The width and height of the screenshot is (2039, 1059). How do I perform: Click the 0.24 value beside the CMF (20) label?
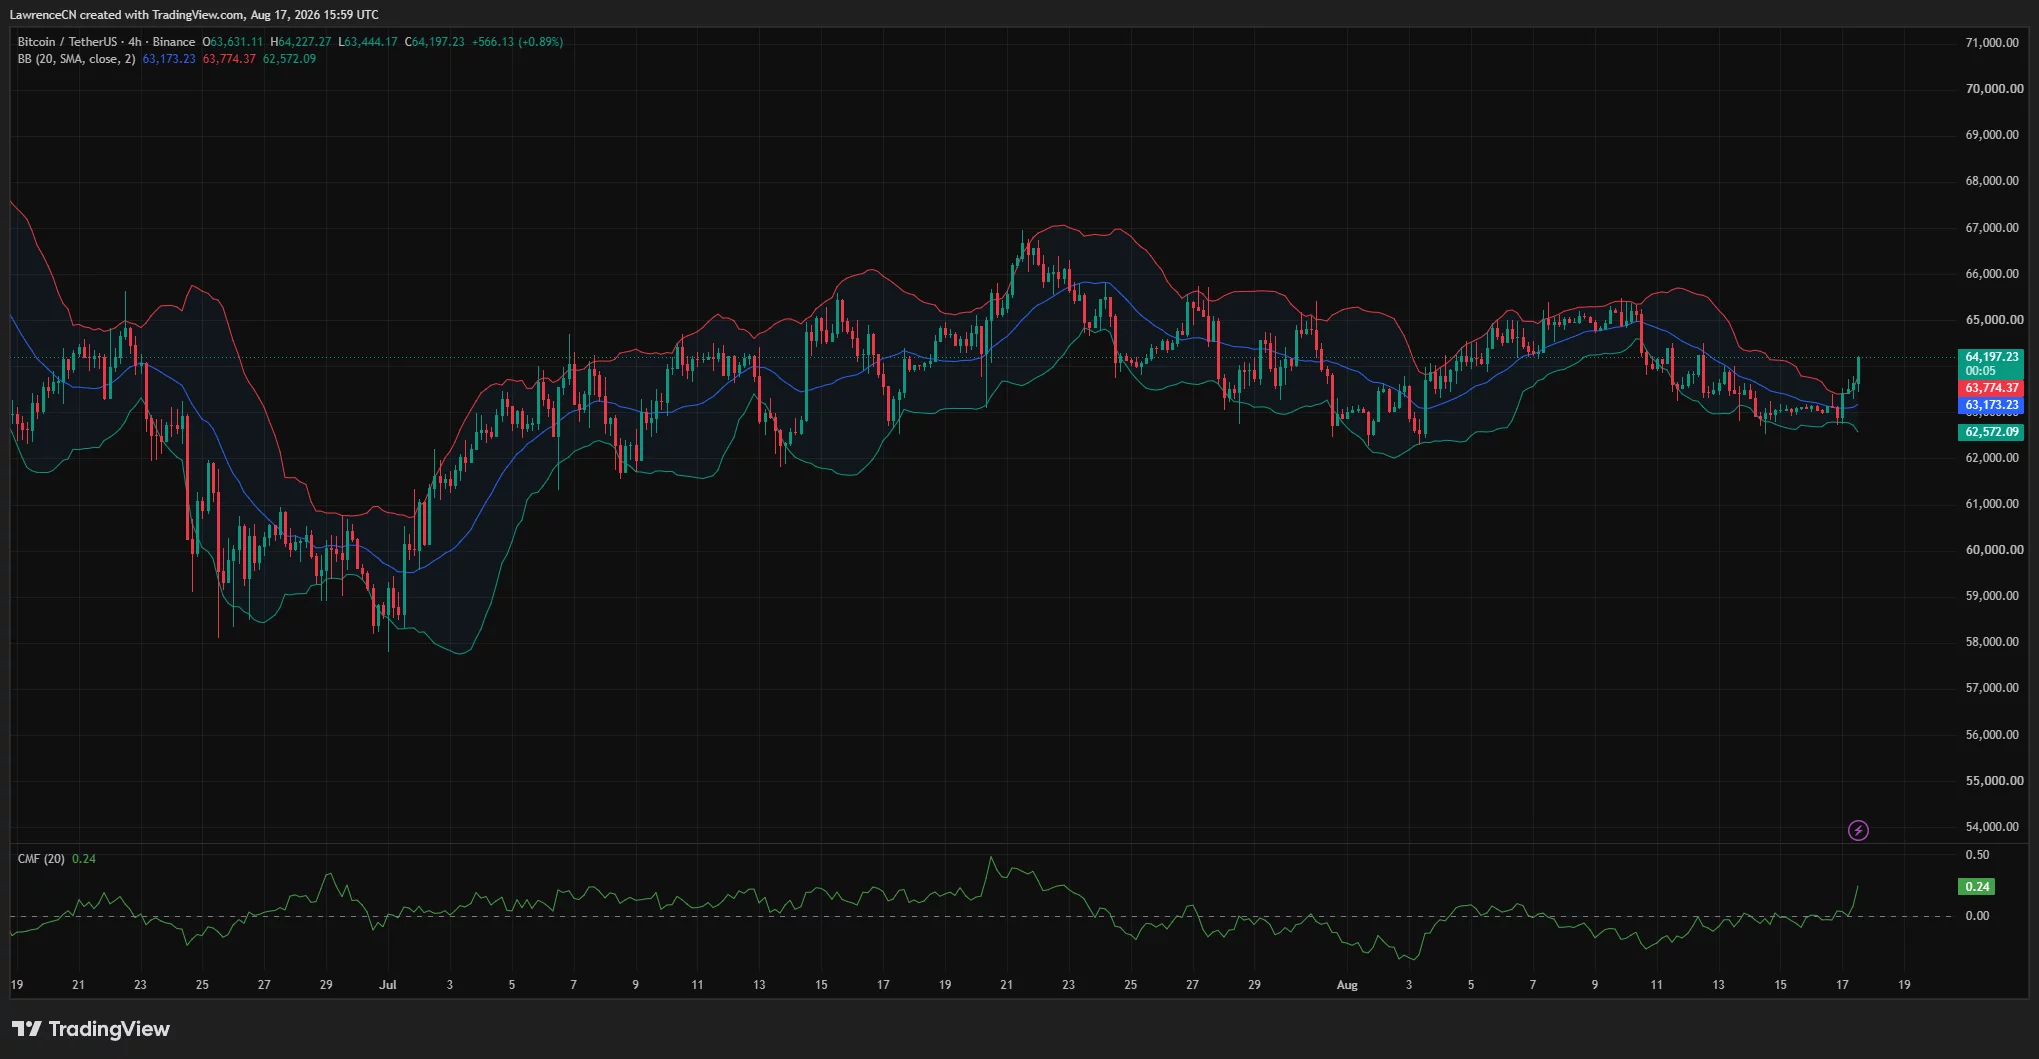(84, 859)
